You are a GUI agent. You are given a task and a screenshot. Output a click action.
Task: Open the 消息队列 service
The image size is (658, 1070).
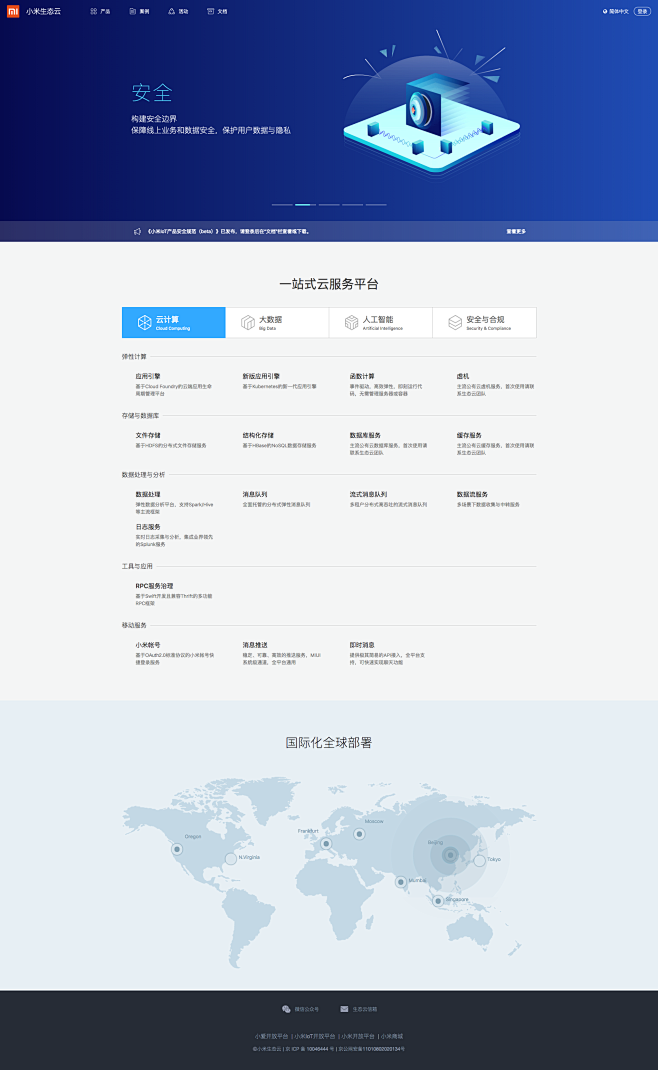click(x=255, y=494)
